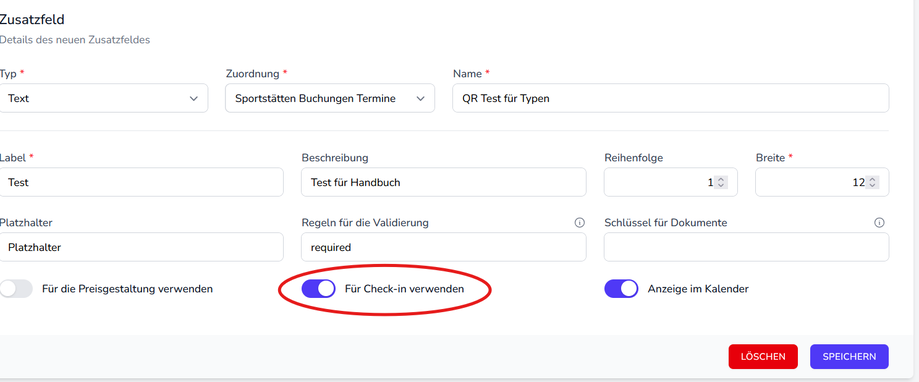Viewport: 919px width, 382px height.
Task: Open Zuordnung dropdown Sportstätten Buchungen Termine
Action: coord(330,98)
